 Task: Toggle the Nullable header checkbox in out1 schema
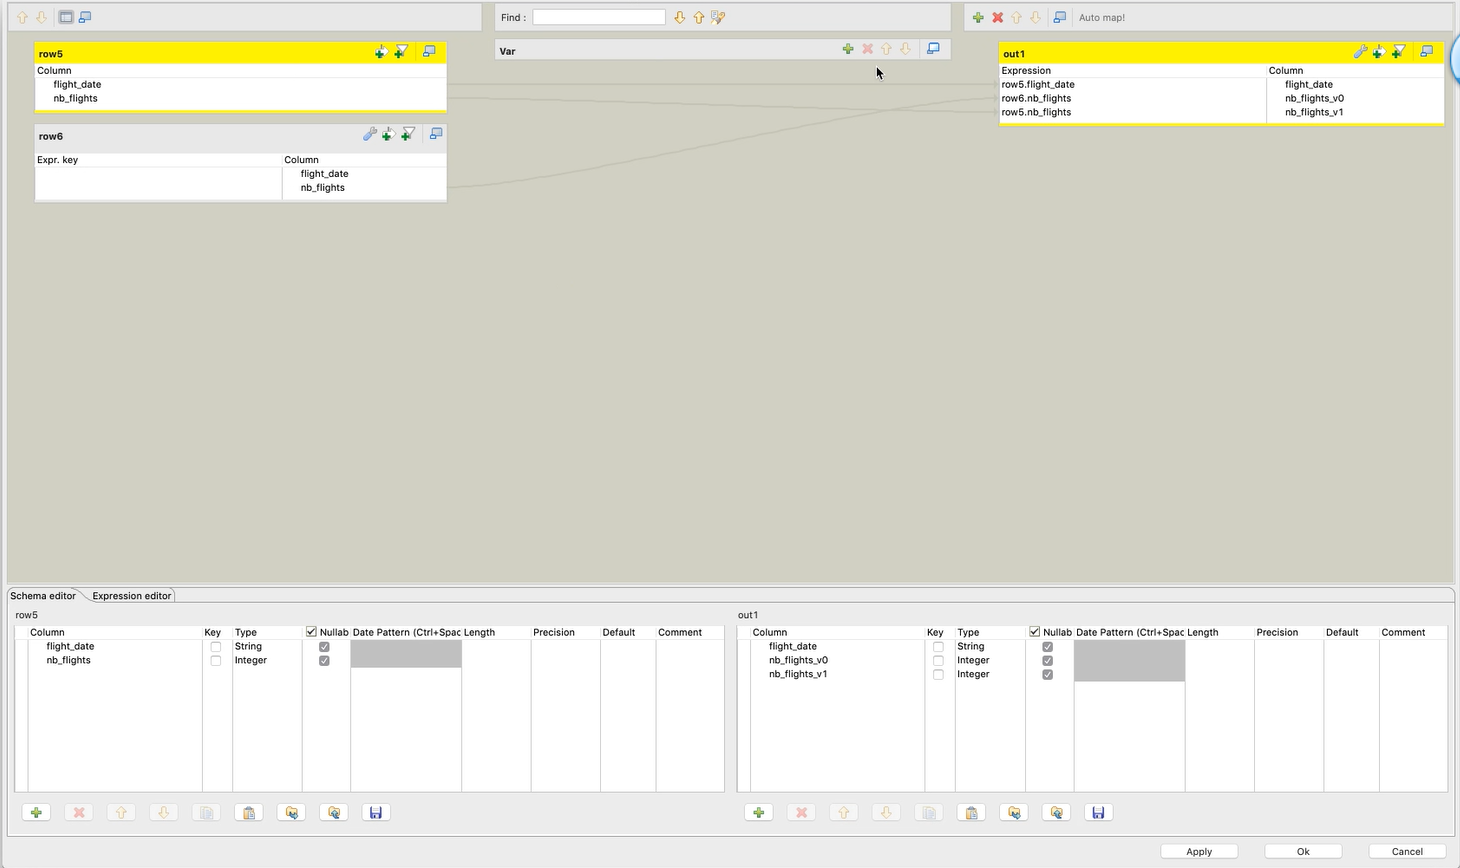tap(1035, 632)
